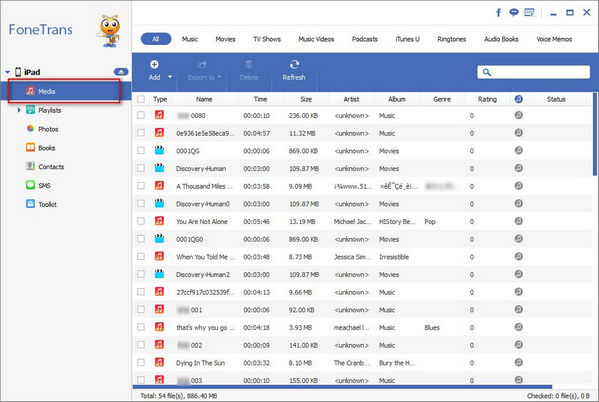The image size is (599, 402).
Task: Switch to the Voice Memos tab
Action: (554, 39)
